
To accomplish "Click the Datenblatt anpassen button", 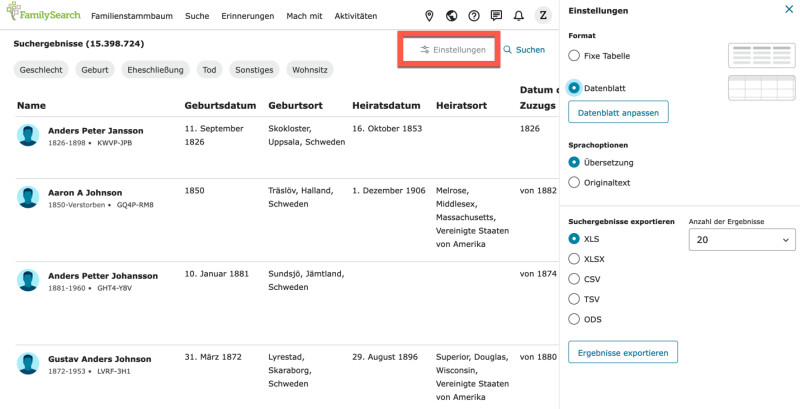I will [x=618, y=112].
